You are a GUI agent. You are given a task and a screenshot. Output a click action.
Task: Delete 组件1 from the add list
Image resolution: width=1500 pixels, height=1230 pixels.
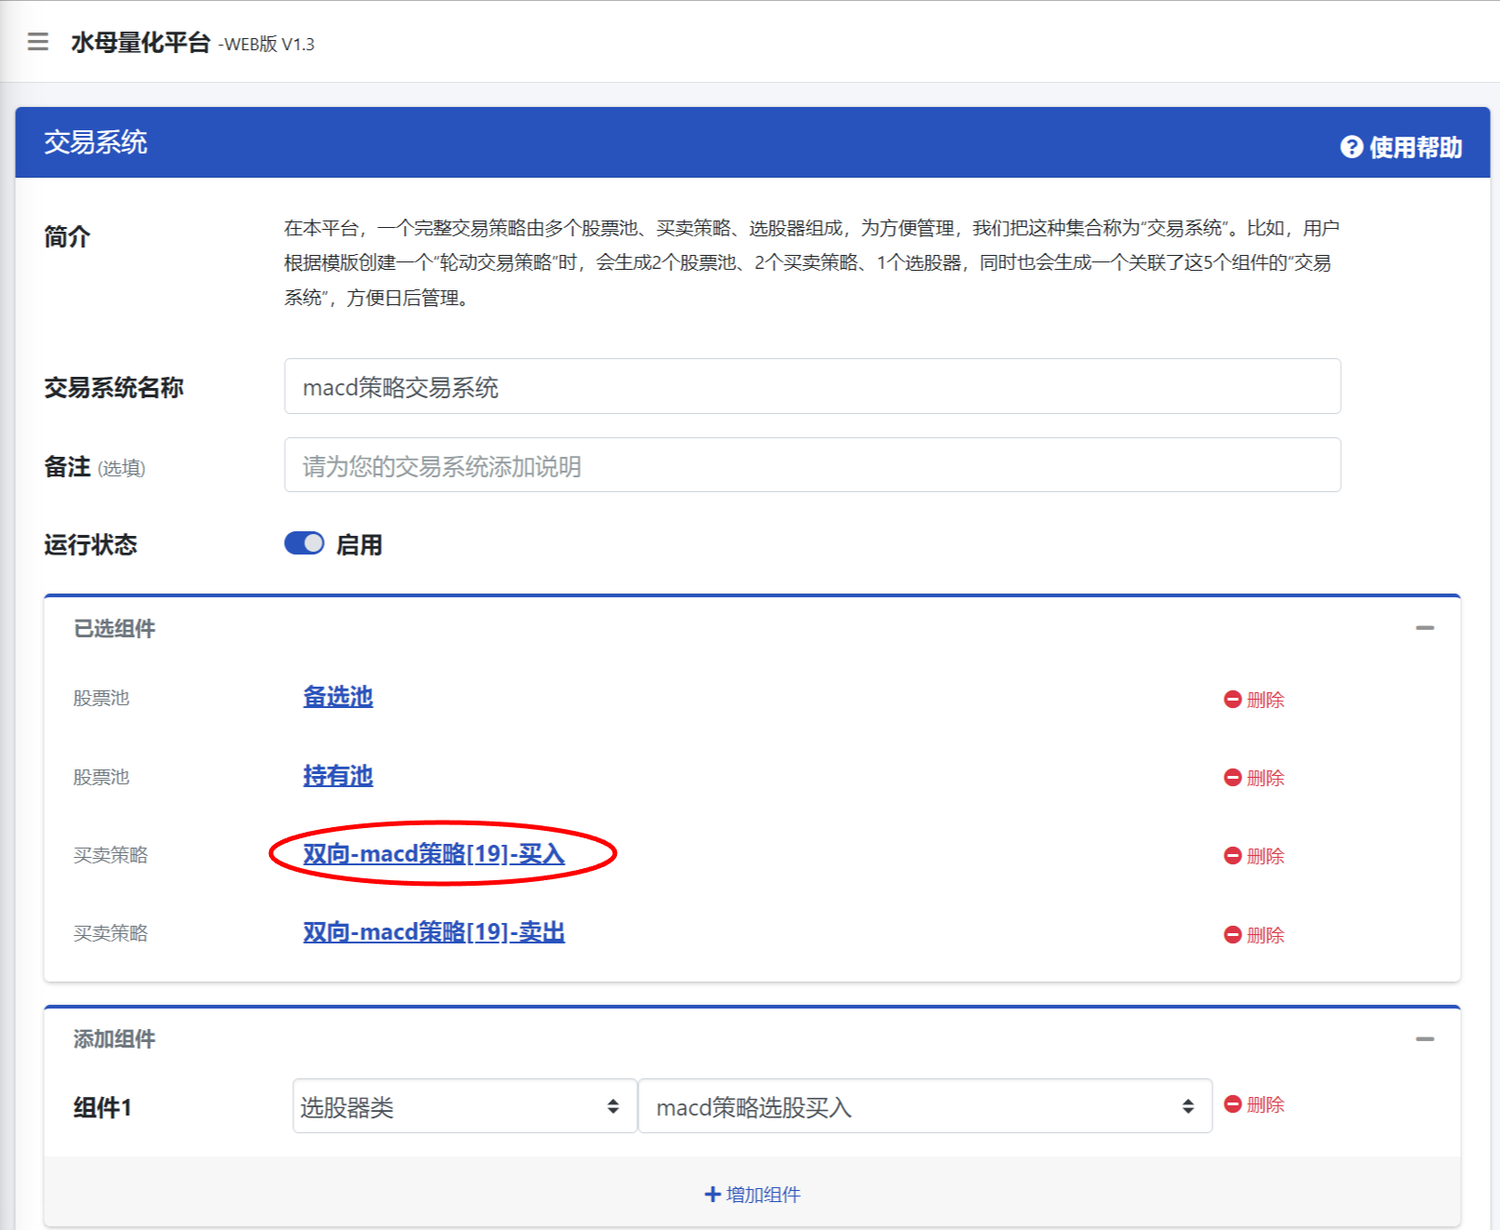[1254, 1105]
